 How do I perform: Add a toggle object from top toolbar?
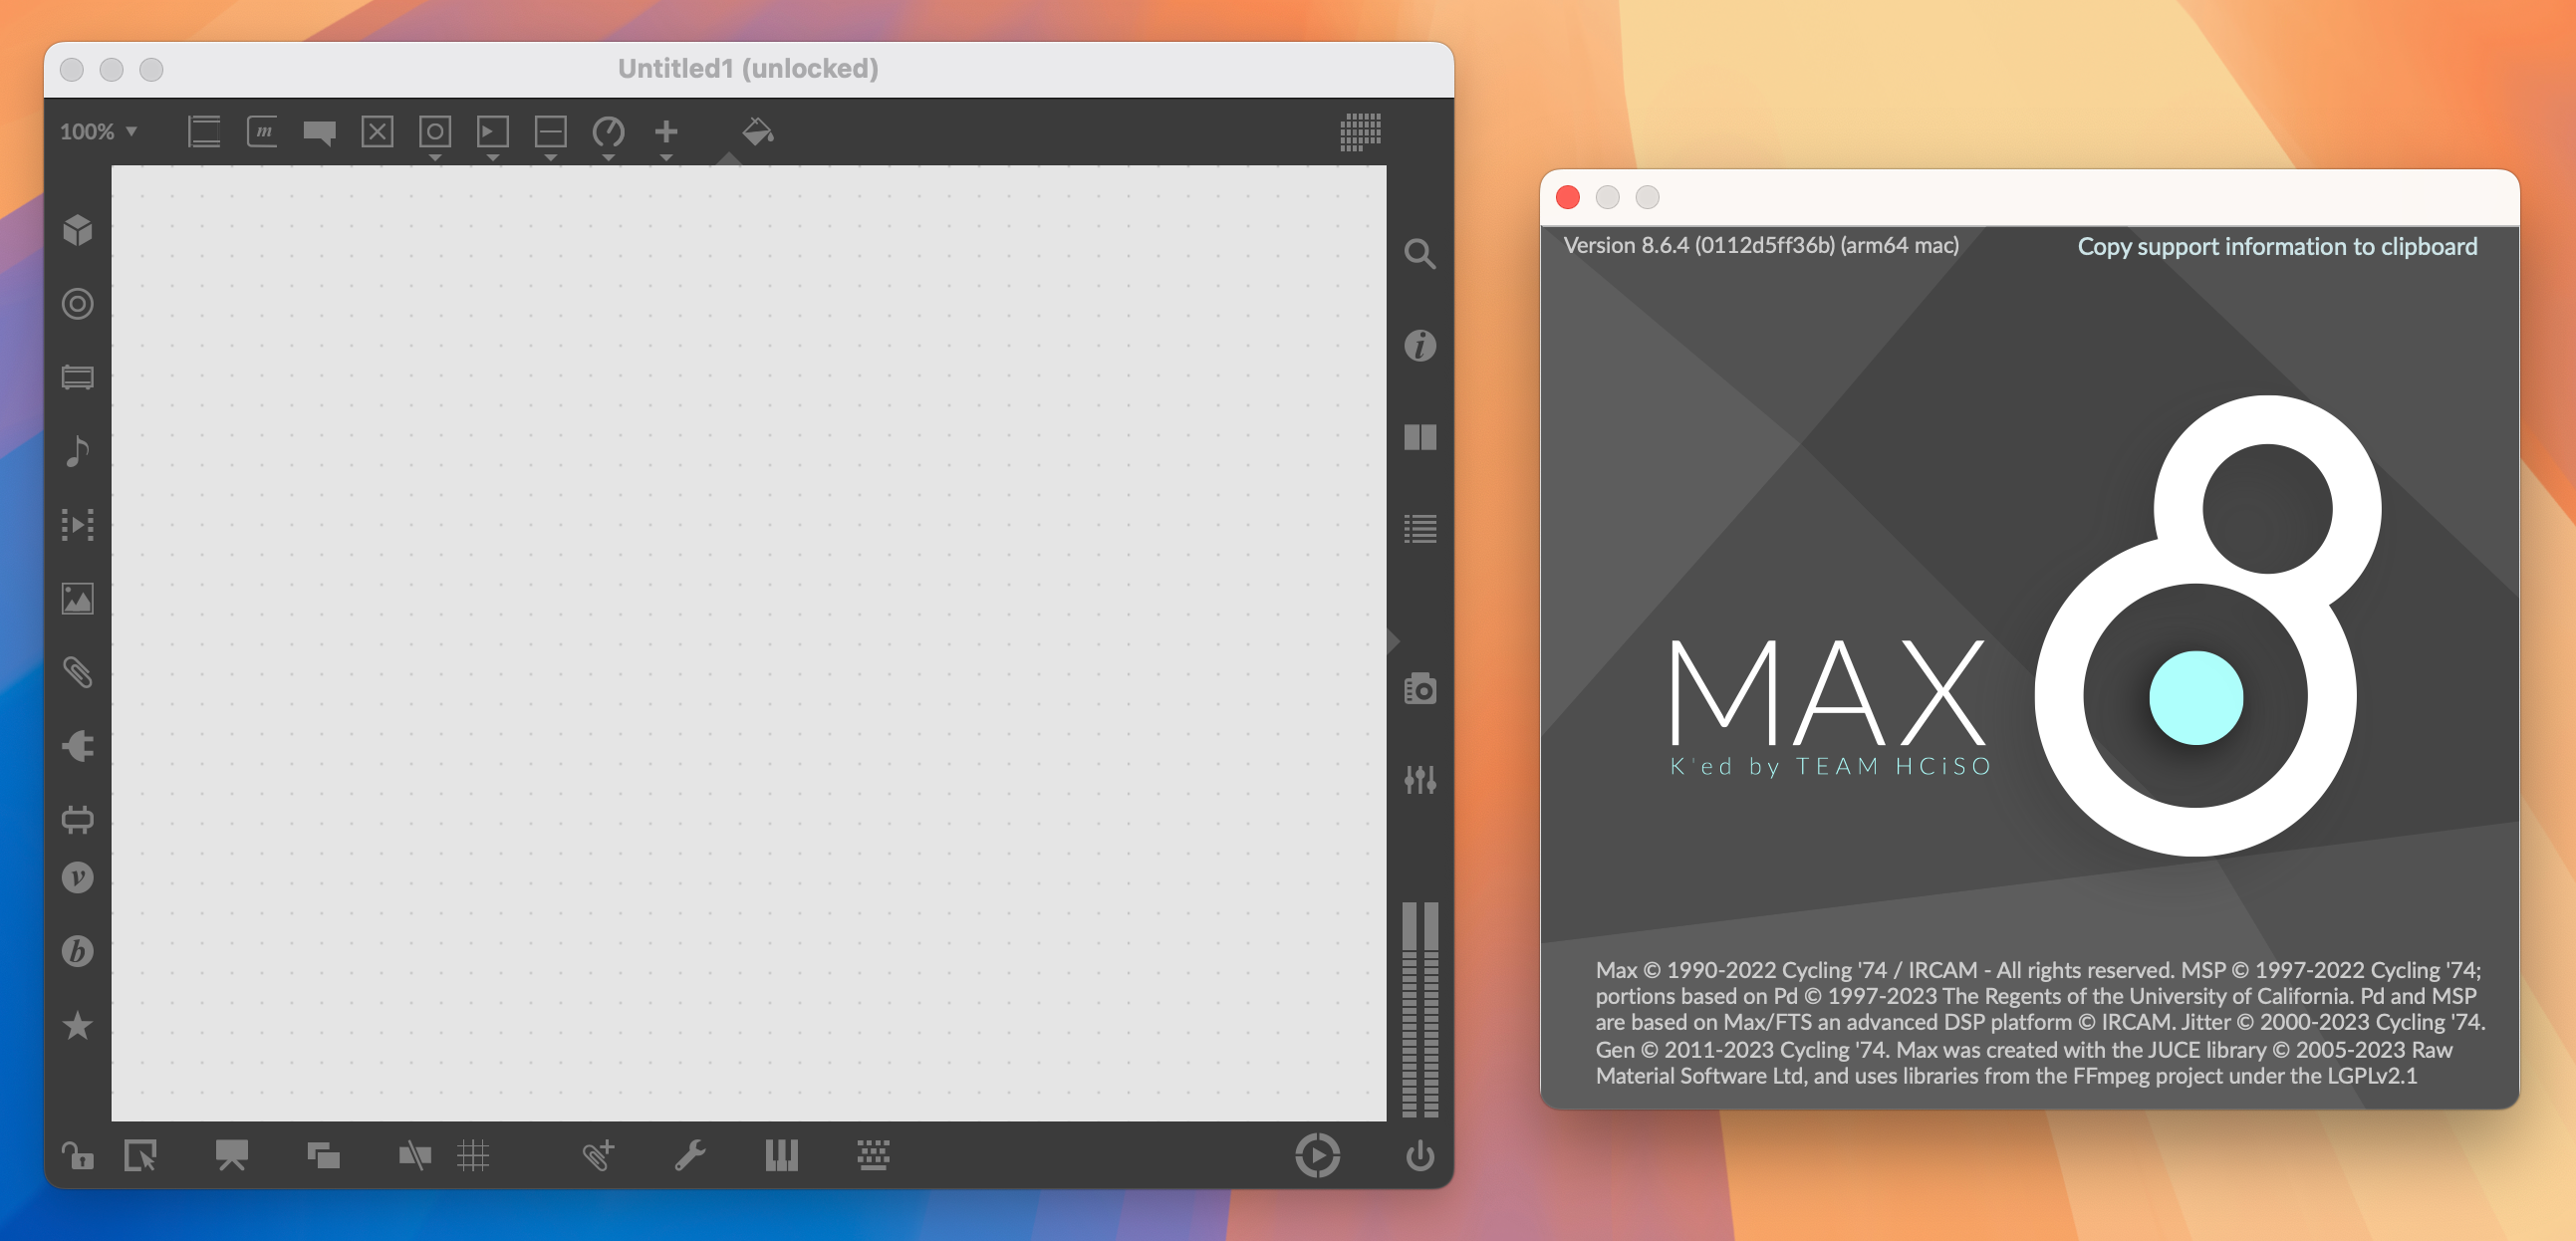[x=377, y=132]
